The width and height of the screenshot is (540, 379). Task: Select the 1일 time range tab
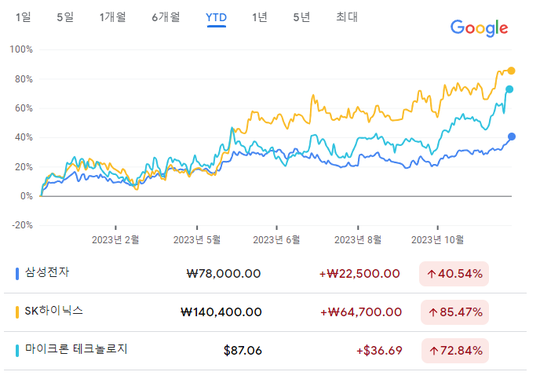point(23,17)
